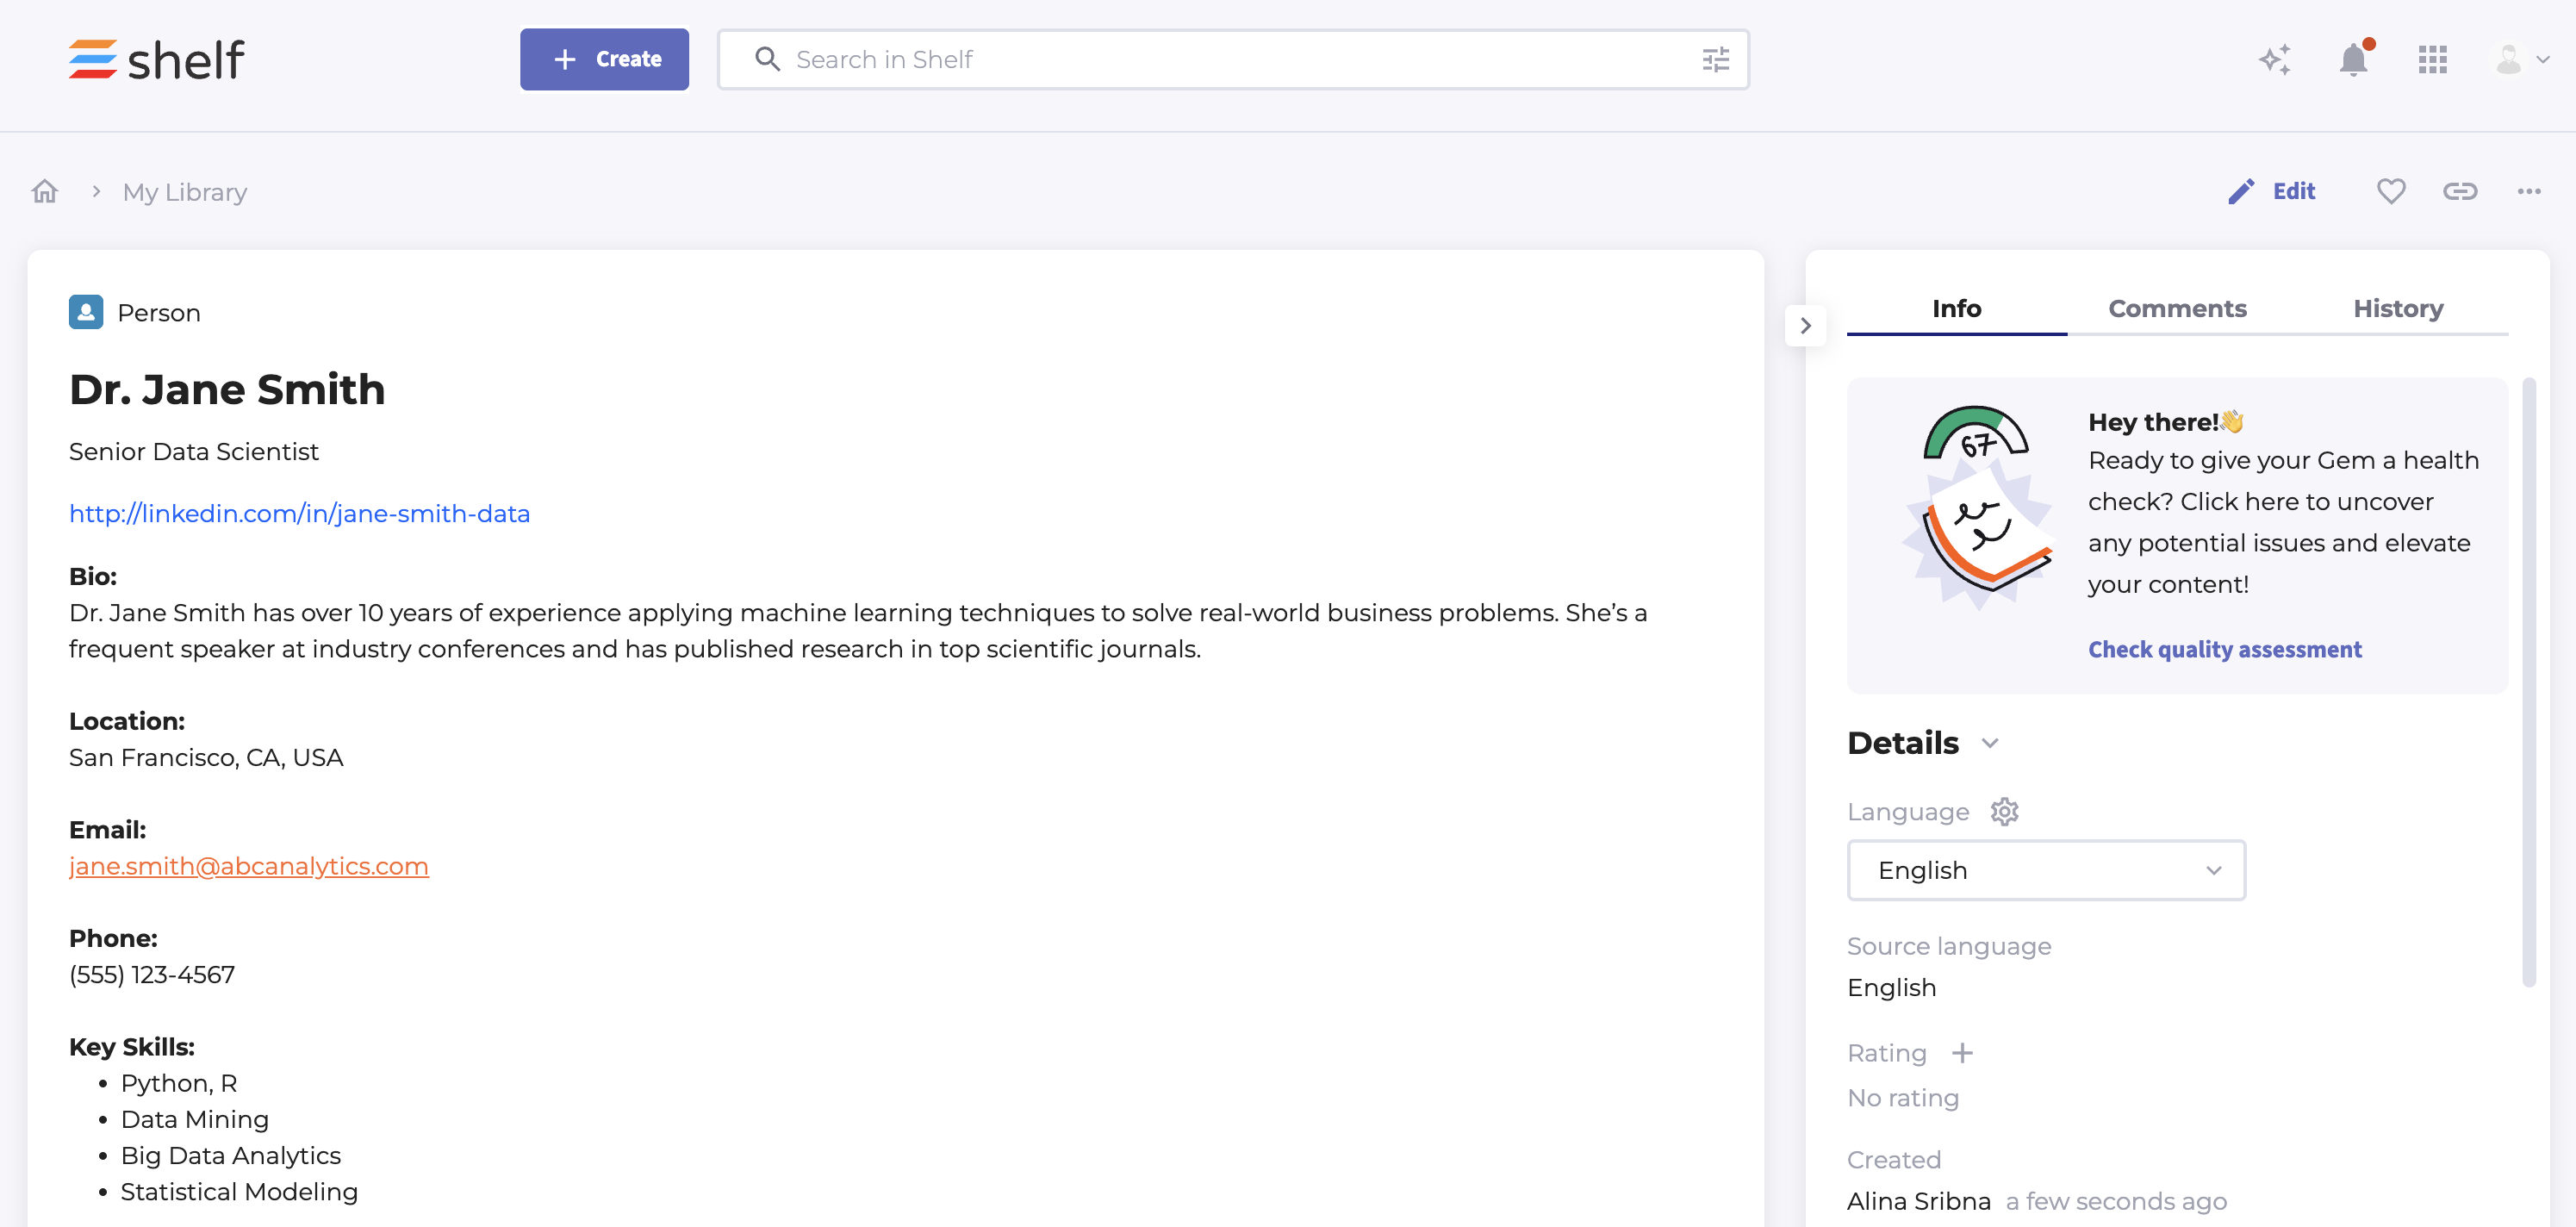
Task: Open the user profile menu
Action: [2520, 60]
